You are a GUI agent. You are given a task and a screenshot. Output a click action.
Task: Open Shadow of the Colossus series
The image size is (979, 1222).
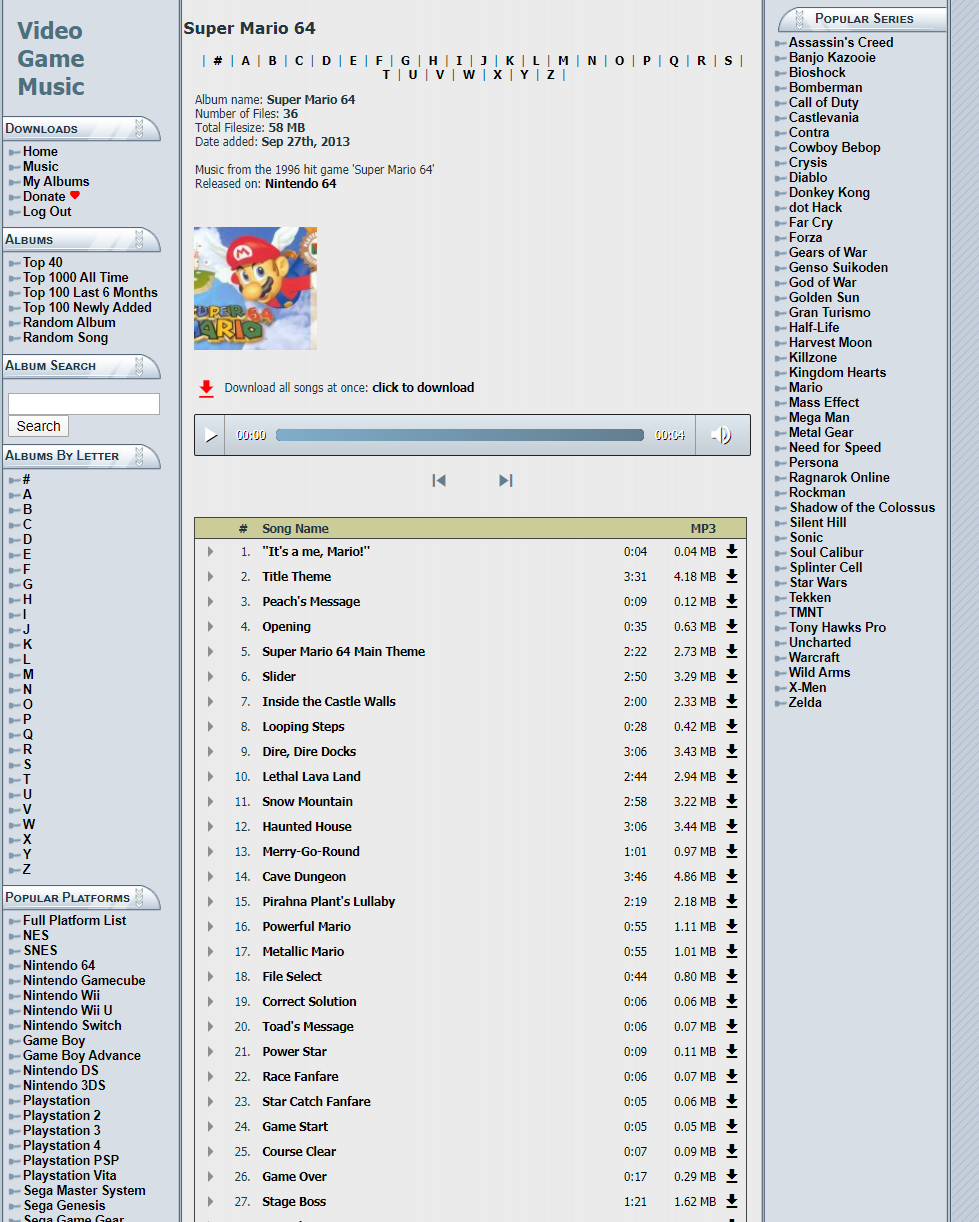862,508
